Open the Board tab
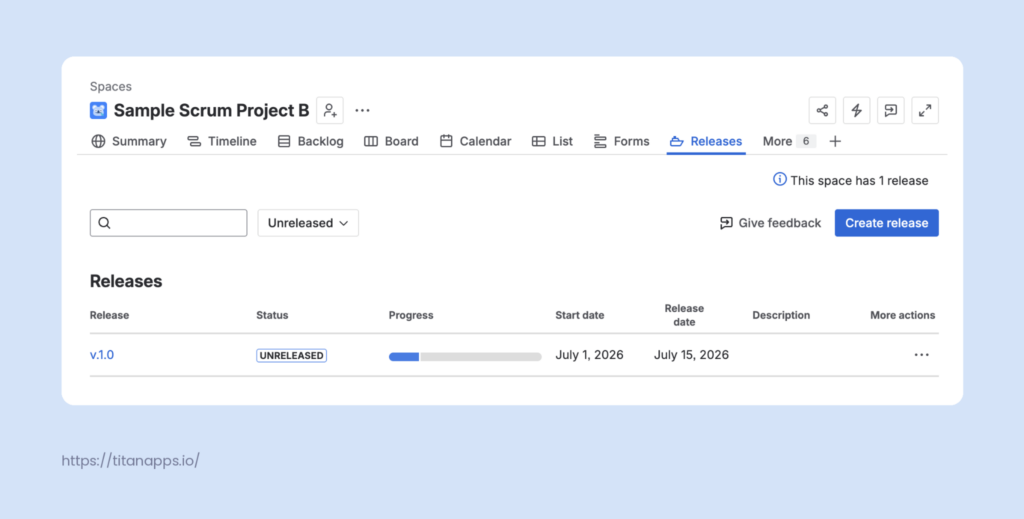This screenshot has height=519, width=1024. (391, 141)
